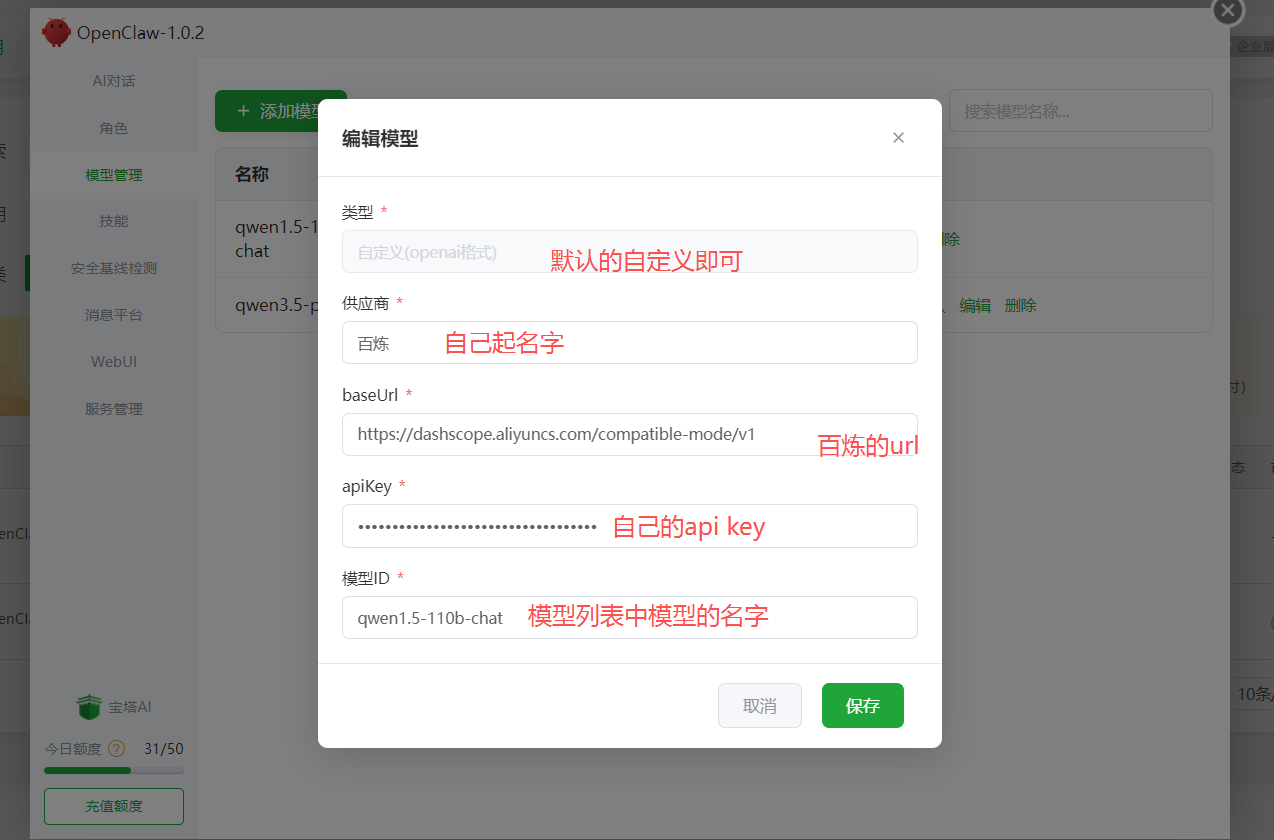Click the apiKey input field
1274x840 pixels.
click(630, 526)
